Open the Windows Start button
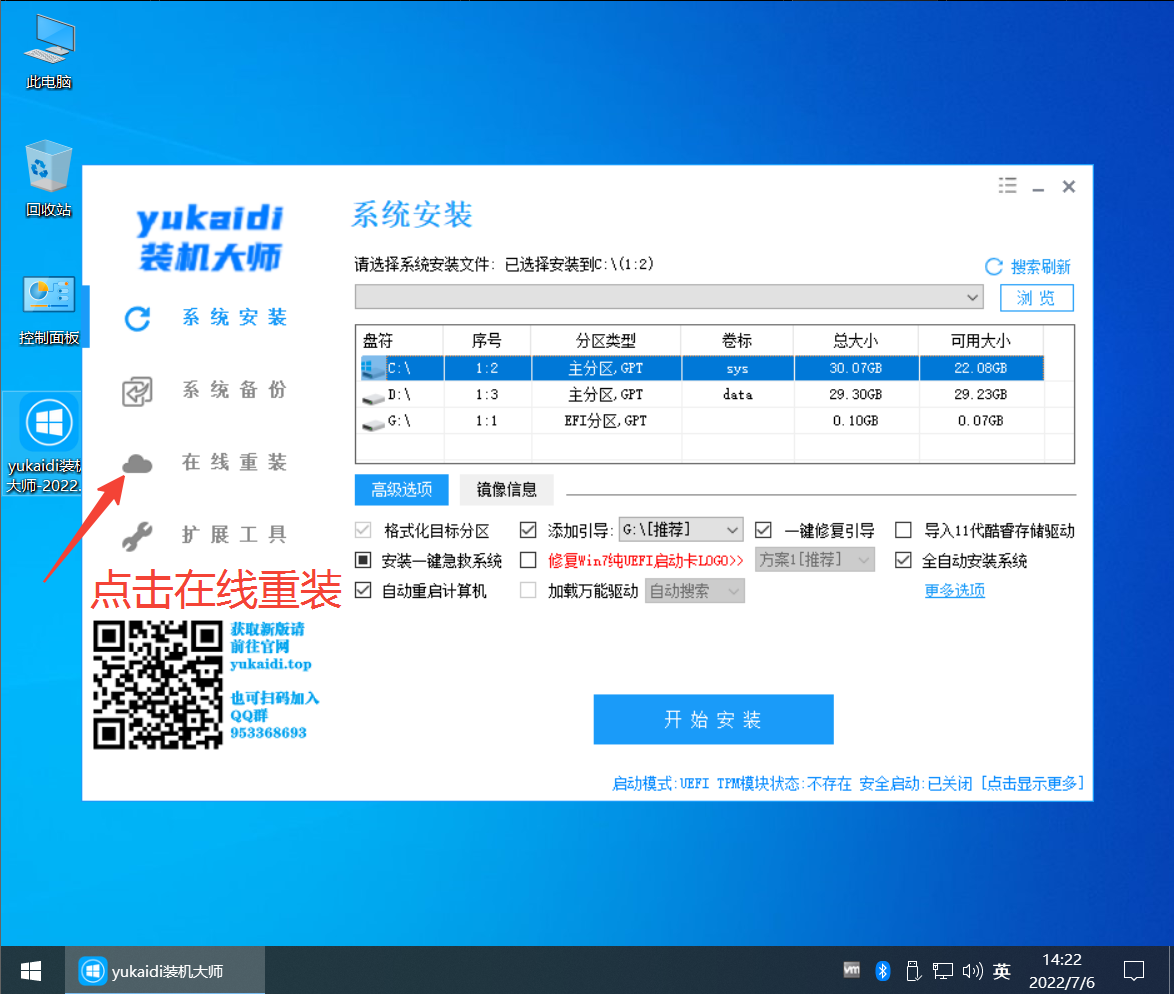Image resolution: width=1174 pixels, height=994 pixels. tap(31, 970)
